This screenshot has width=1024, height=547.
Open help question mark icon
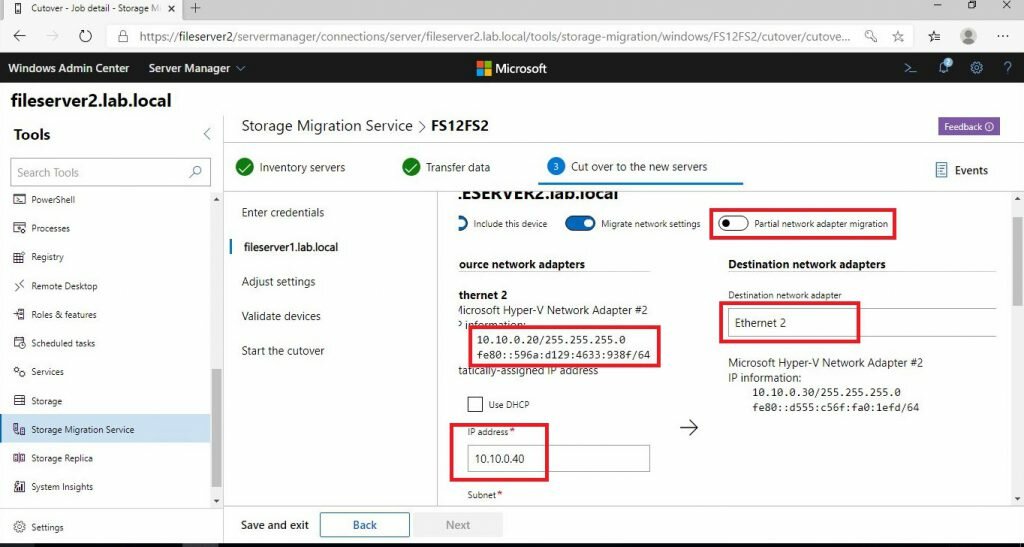(x=1008, y=68)
